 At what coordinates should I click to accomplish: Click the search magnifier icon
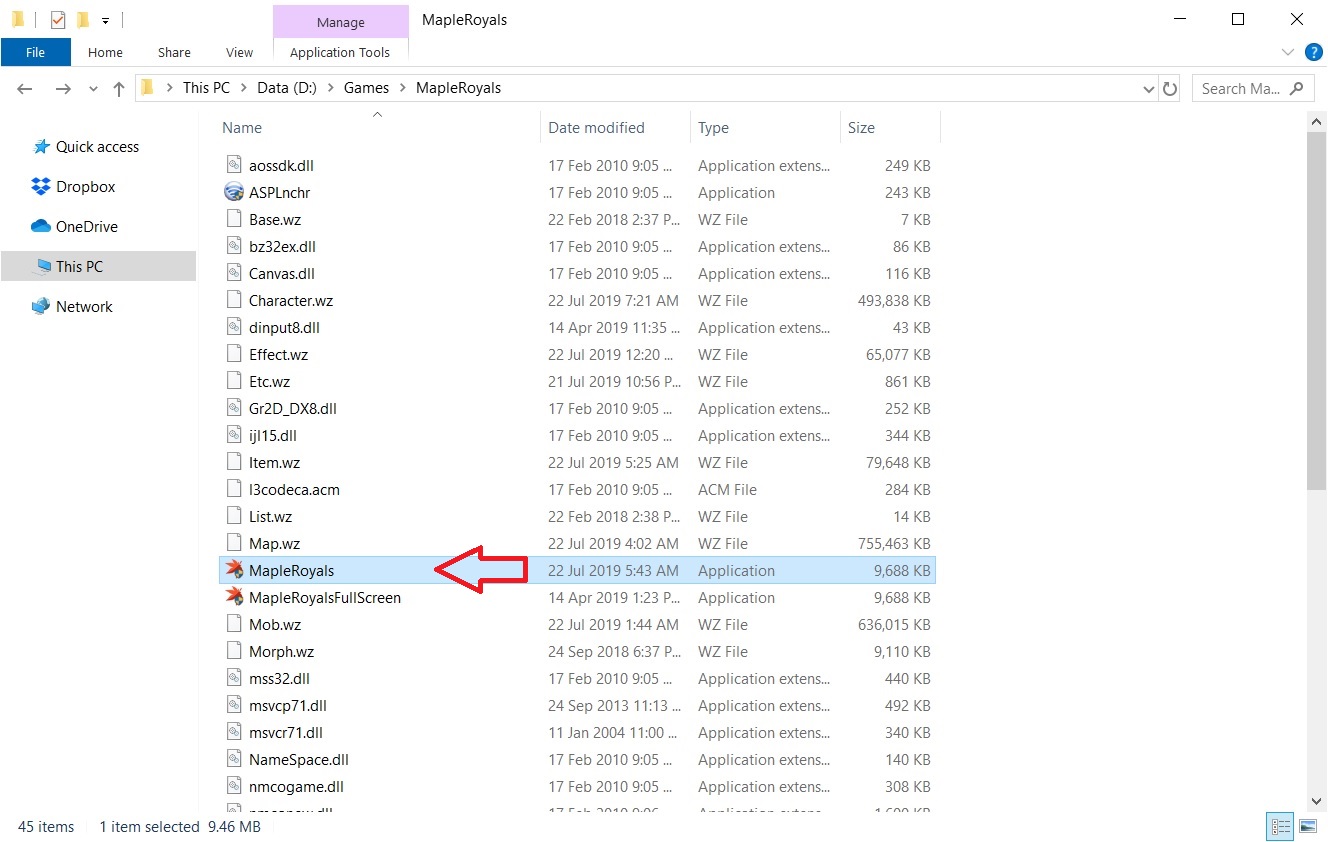pos(1298,88)
